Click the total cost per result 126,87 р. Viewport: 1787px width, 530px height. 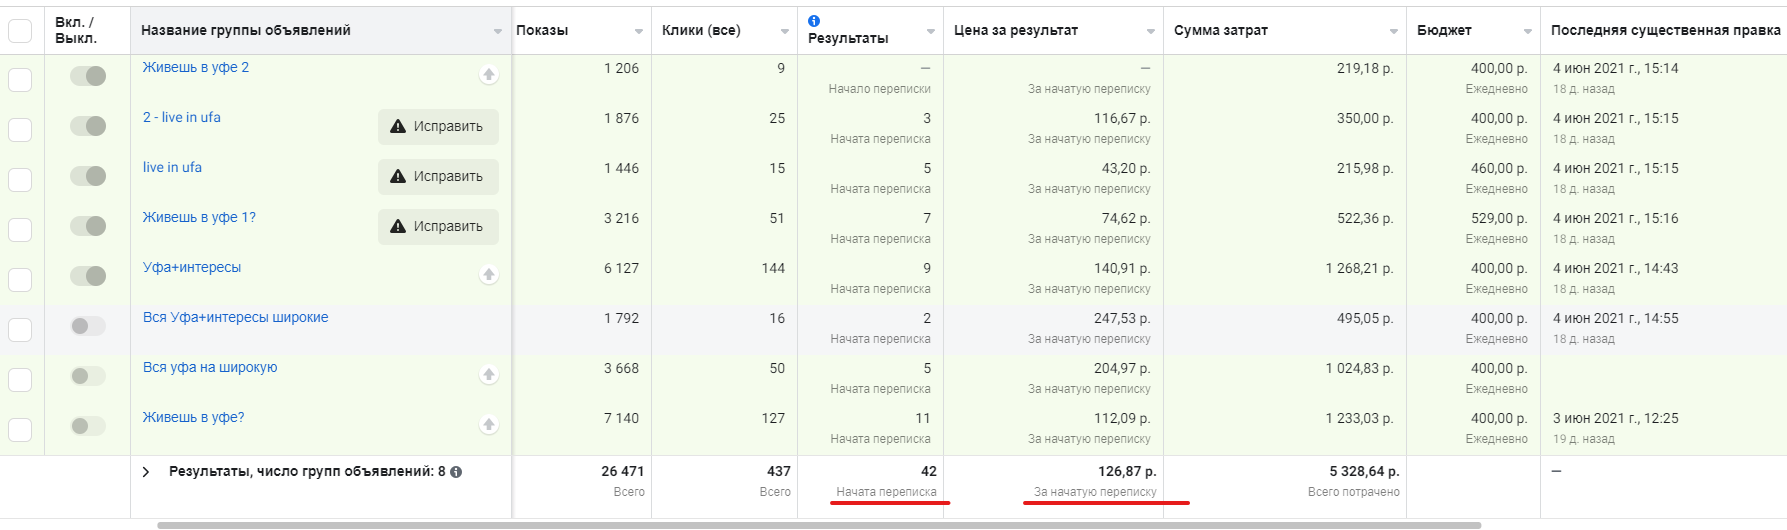click(x=1127, y=472)
